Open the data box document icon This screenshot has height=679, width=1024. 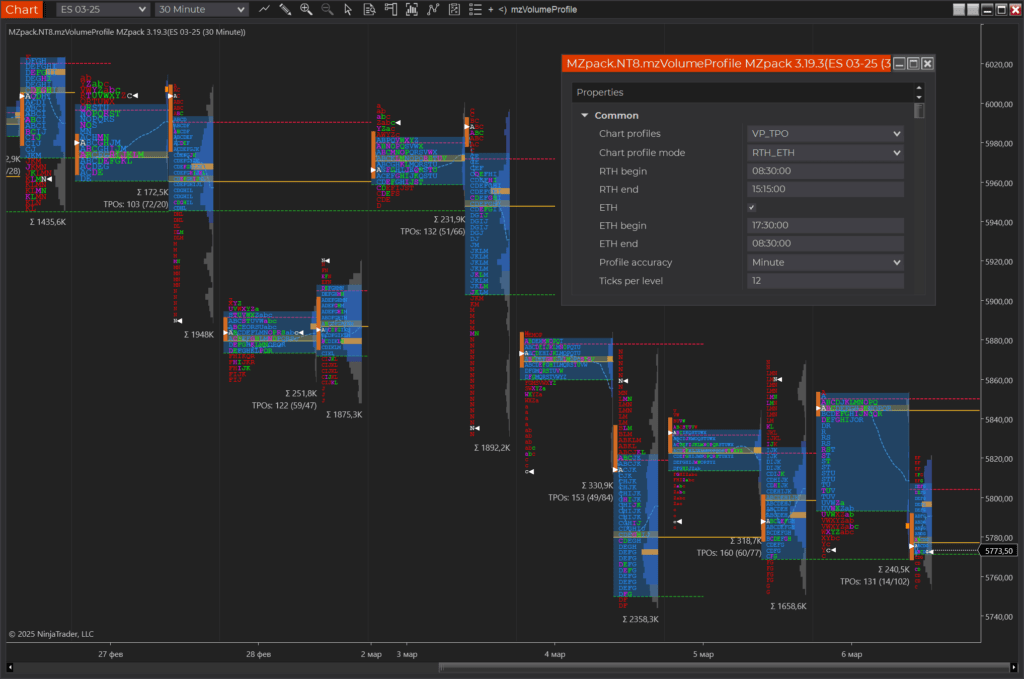369,9
